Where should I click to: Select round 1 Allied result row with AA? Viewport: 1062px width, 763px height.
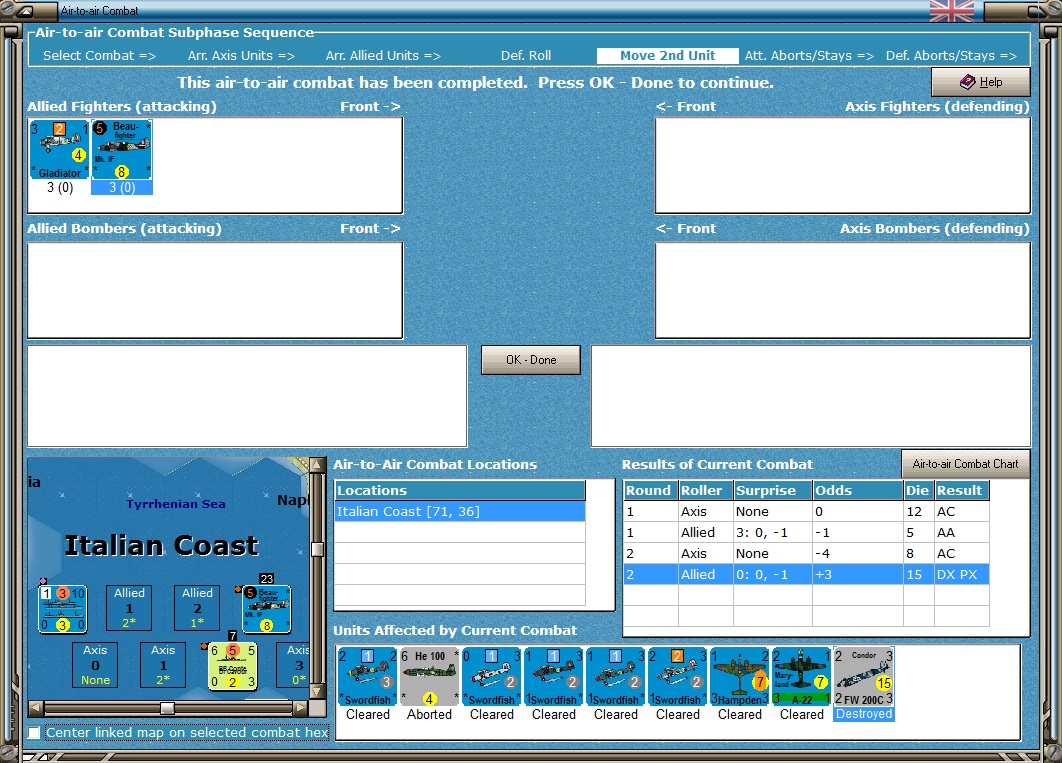coord(806,532)
